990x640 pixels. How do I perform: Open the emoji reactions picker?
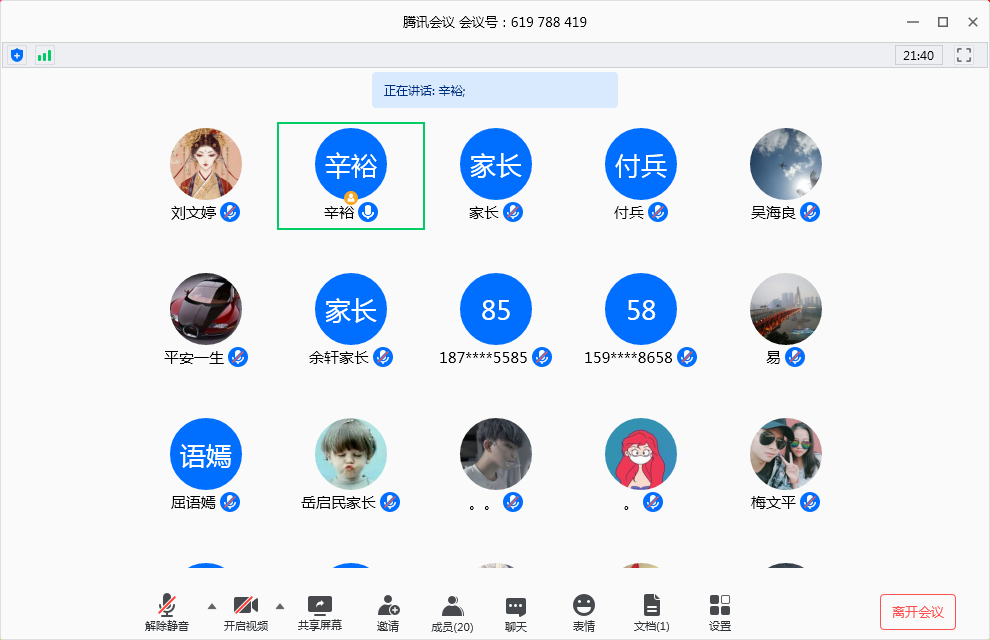pos(584,612)
